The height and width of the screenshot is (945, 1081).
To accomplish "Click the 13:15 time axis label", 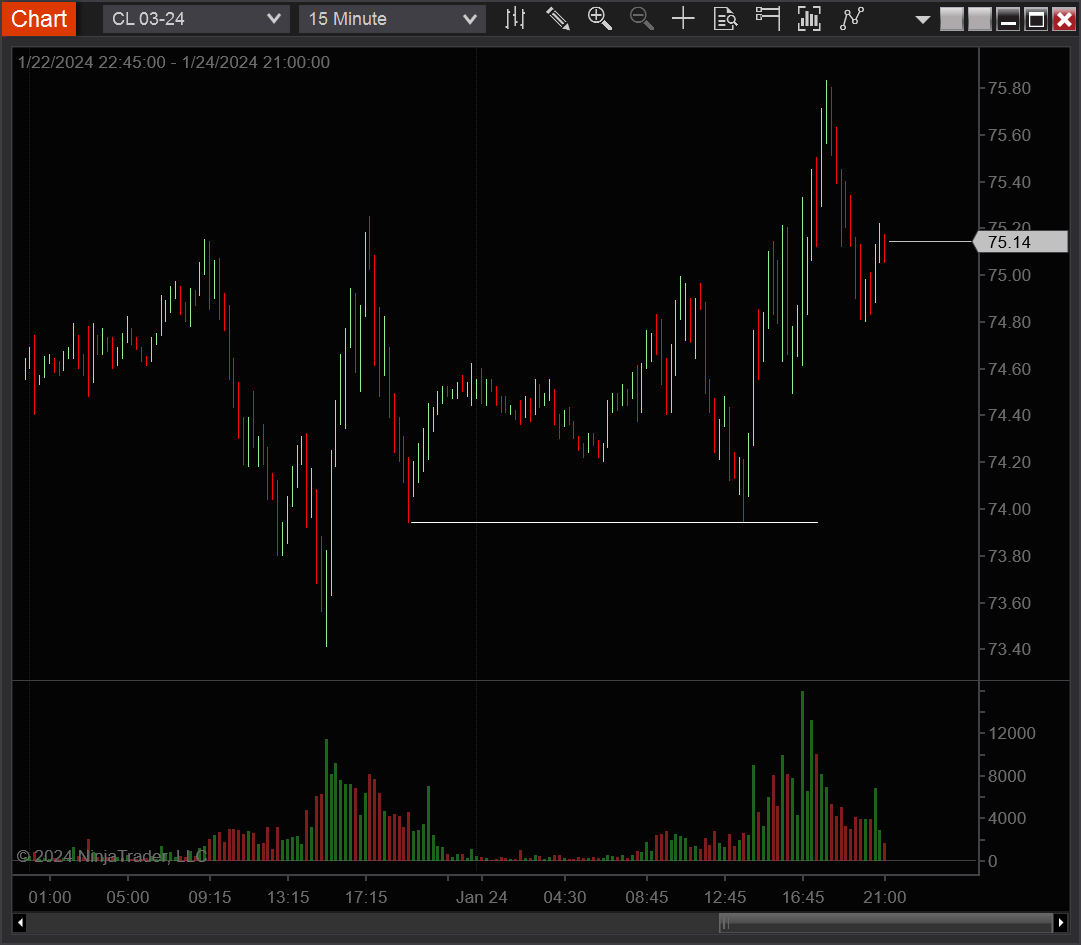I will (288, 897).
